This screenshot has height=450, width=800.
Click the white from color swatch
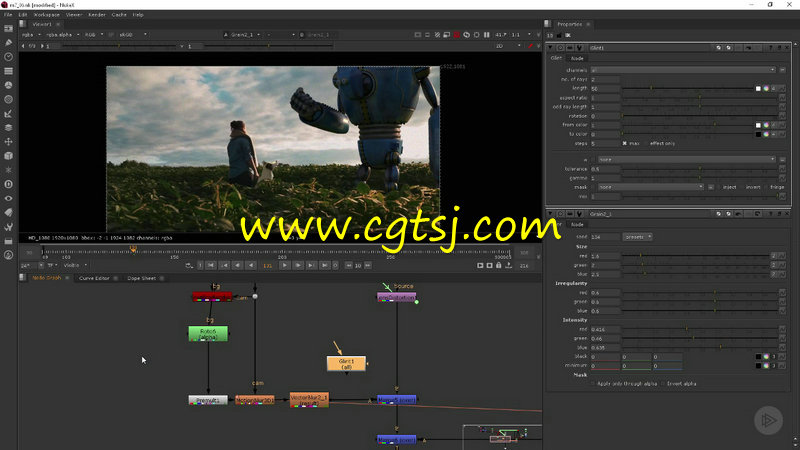(x=758, y=125)
